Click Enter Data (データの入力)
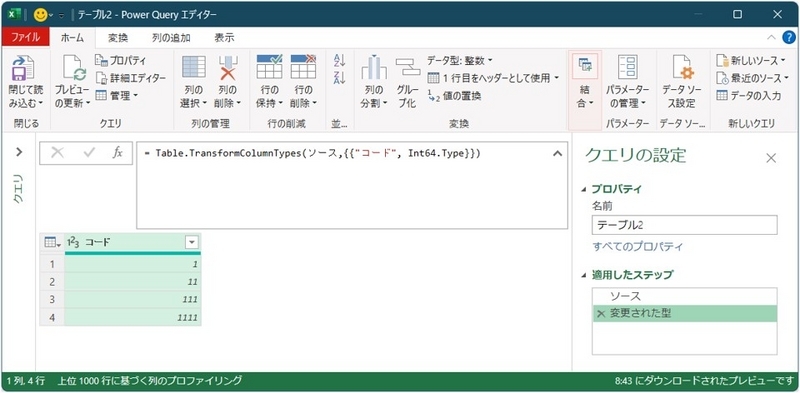This screenshot has width=800, height=393. point(748,95)
